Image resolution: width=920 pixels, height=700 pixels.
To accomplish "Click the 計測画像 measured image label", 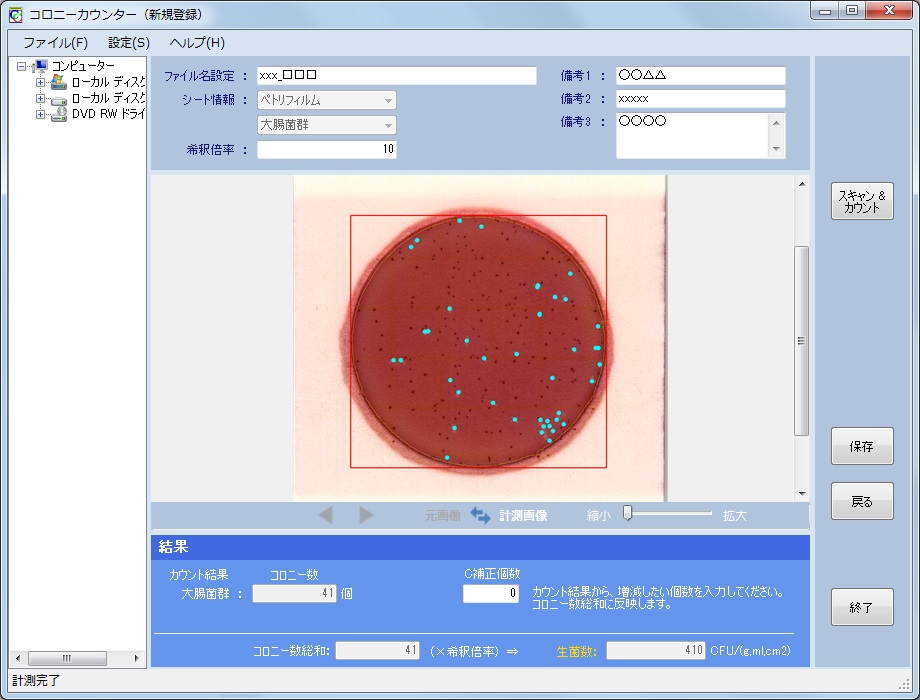I will pyautogui.click(x=523, y=516).
